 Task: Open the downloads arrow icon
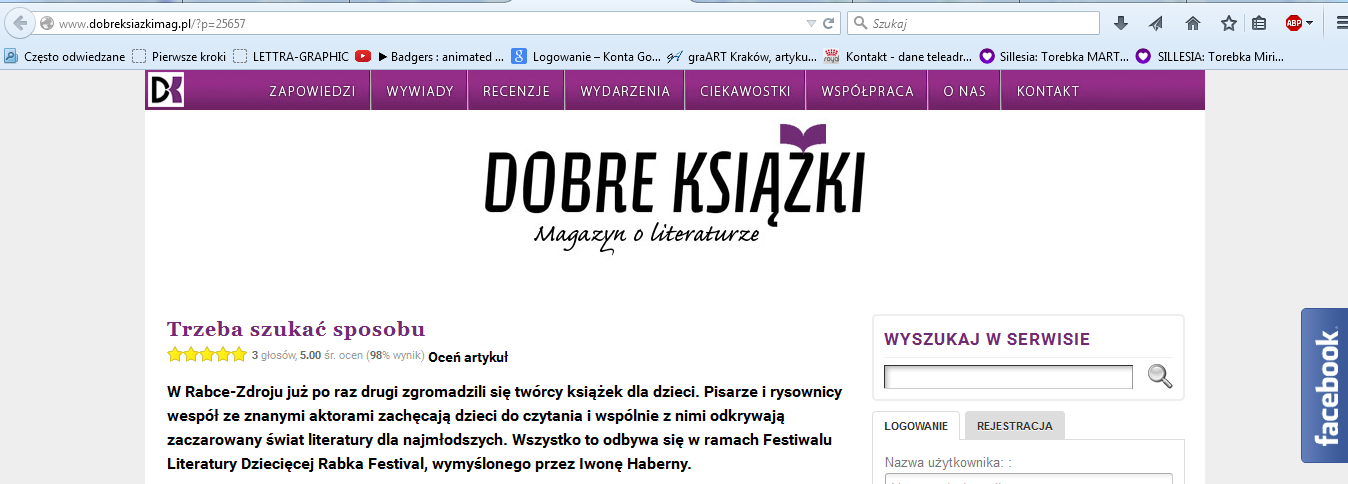(1121, 23)
